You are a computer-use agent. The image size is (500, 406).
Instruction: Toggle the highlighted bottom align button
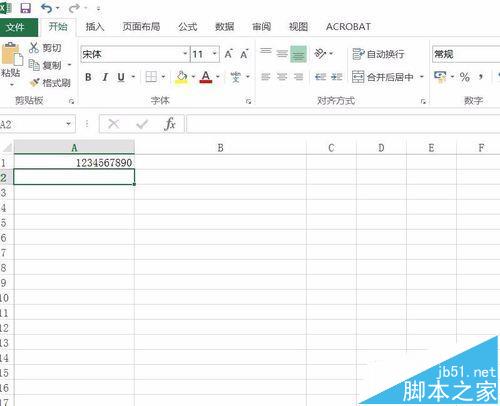(298, 54)
